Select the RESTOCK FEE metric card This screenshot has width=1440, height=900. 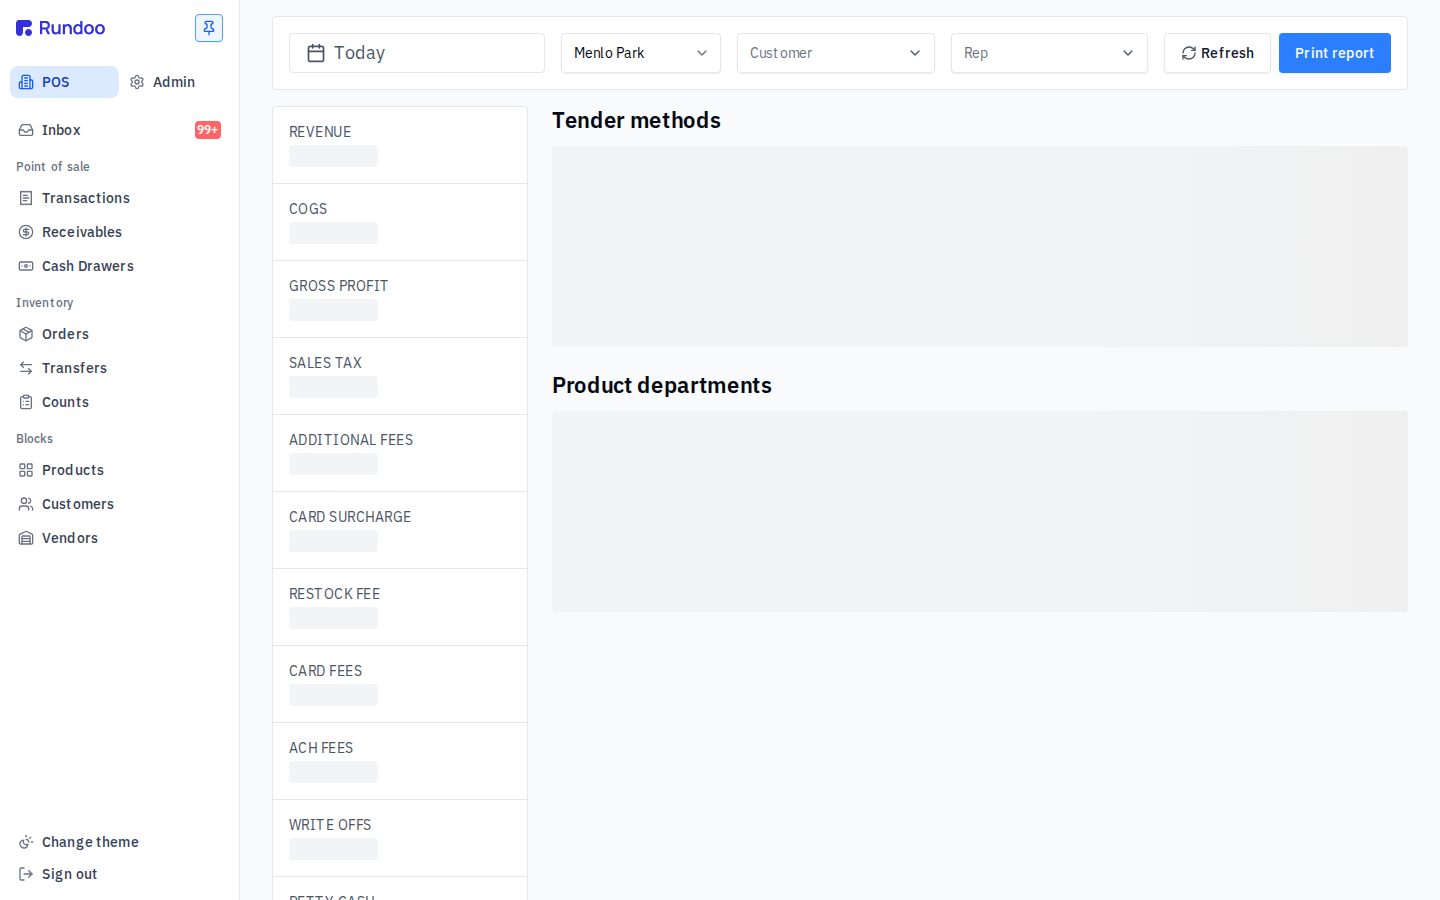click(x=400, y=607)
